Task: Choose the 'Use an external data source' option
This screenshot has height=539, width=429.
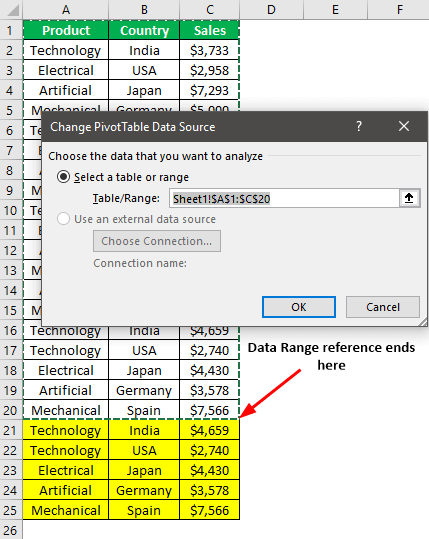Action: (x=64, y=219)
